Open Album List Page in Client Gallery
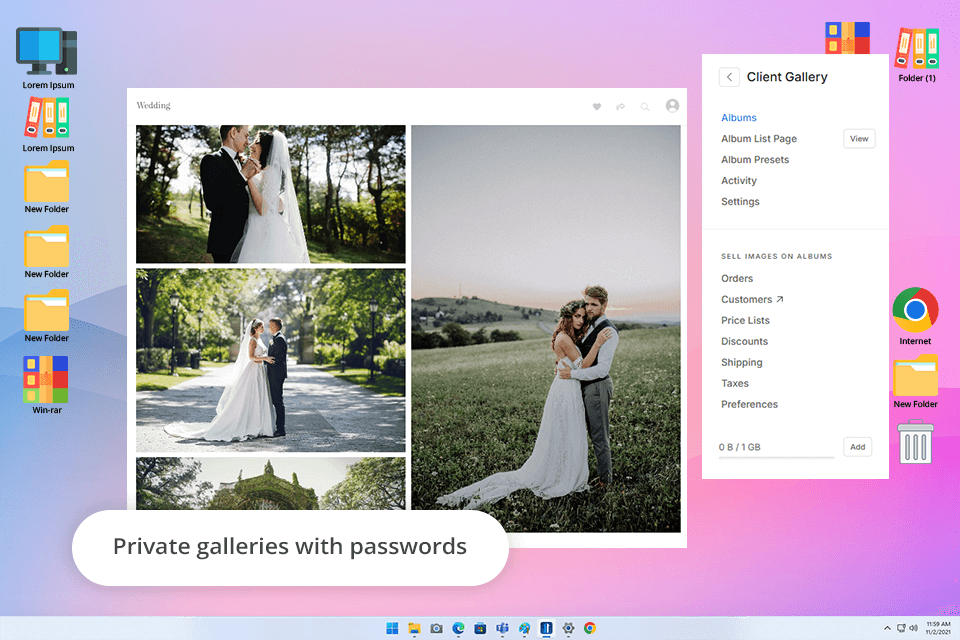Screen dimensions: 960x640 [x=759, y=138]
